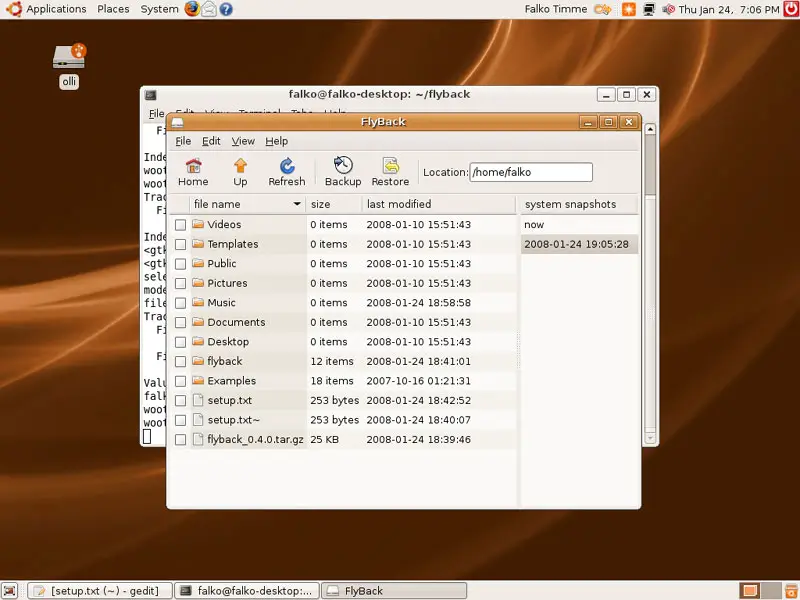Click the Documents folder icon
The height and width of the screenshot is (600, 800).
coord(198,322)
